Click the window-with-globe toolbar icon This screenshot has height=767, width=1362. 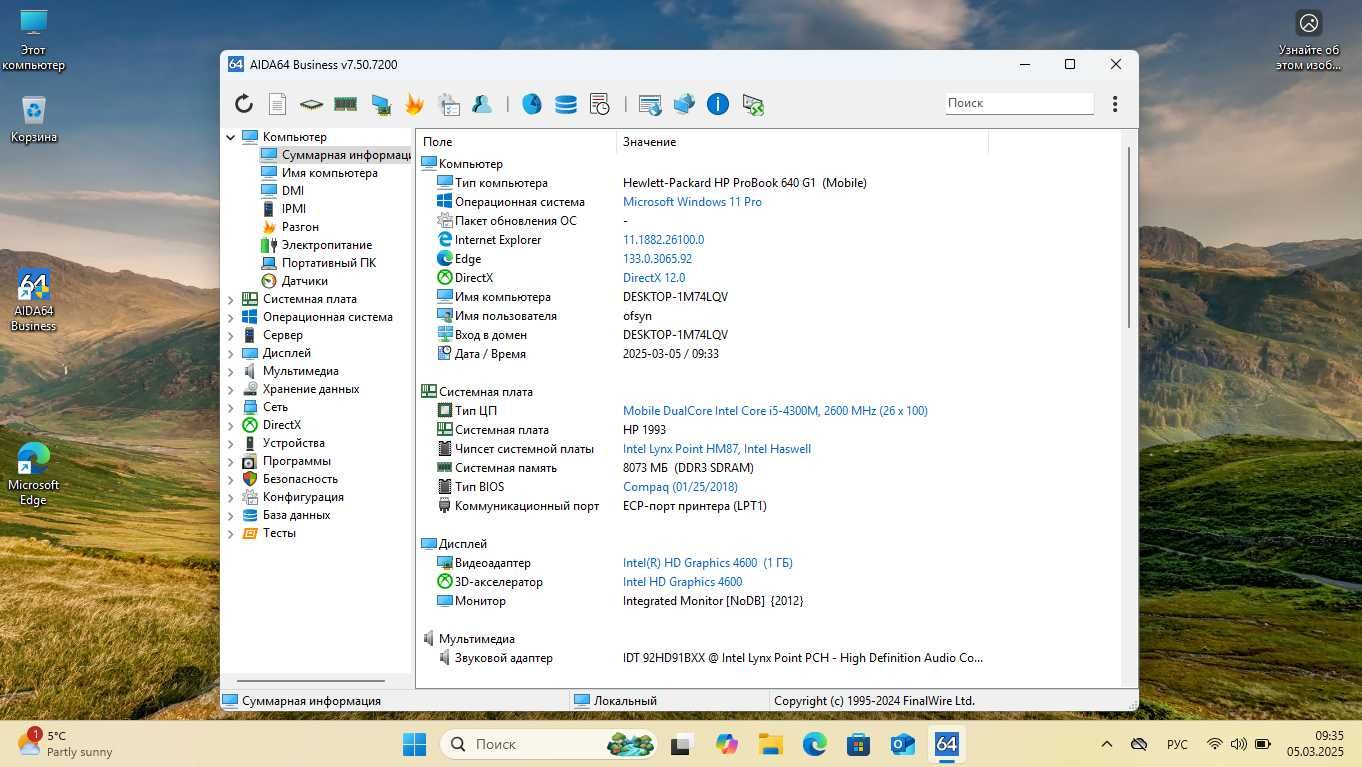click(x=650, y=104)
